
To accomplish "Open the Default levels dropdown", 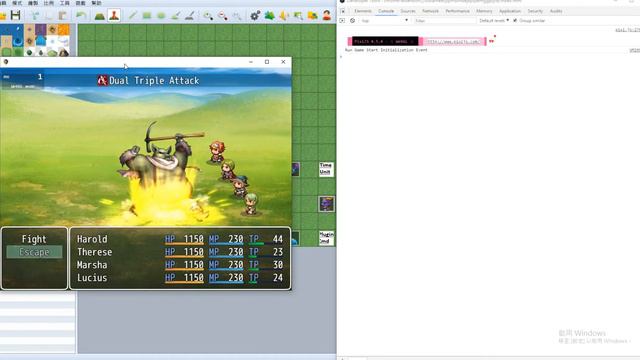I will 494,20.
